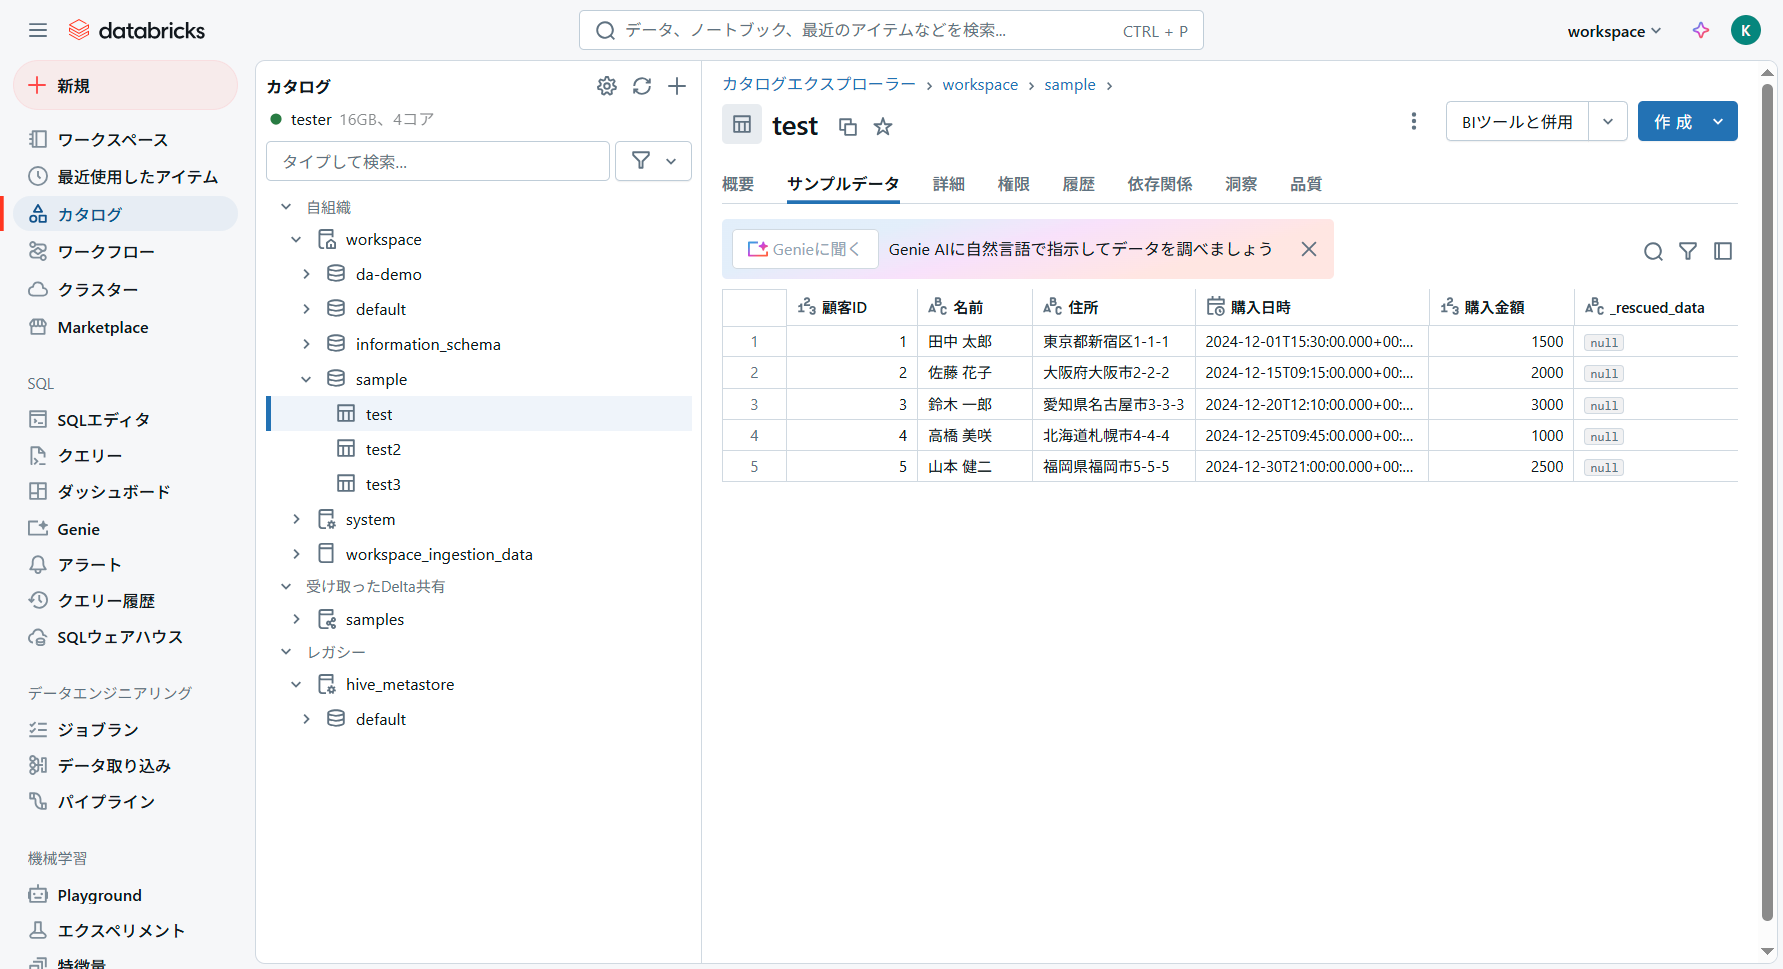The image size is (1783, 969).
Task: Open Playground in sidebar
Action: [x=125, y=895]
